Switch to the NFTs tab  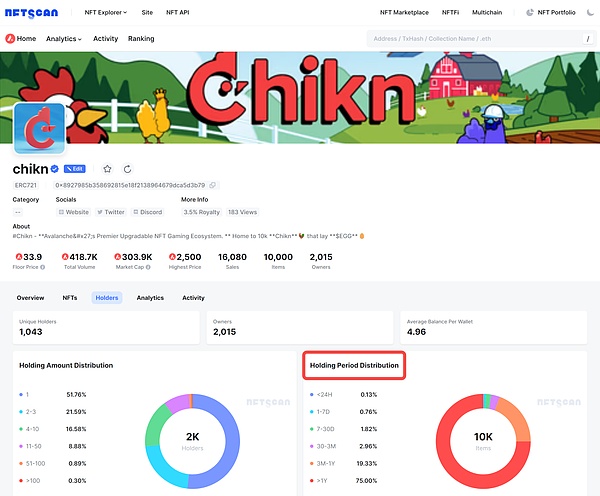click(69, 297)
